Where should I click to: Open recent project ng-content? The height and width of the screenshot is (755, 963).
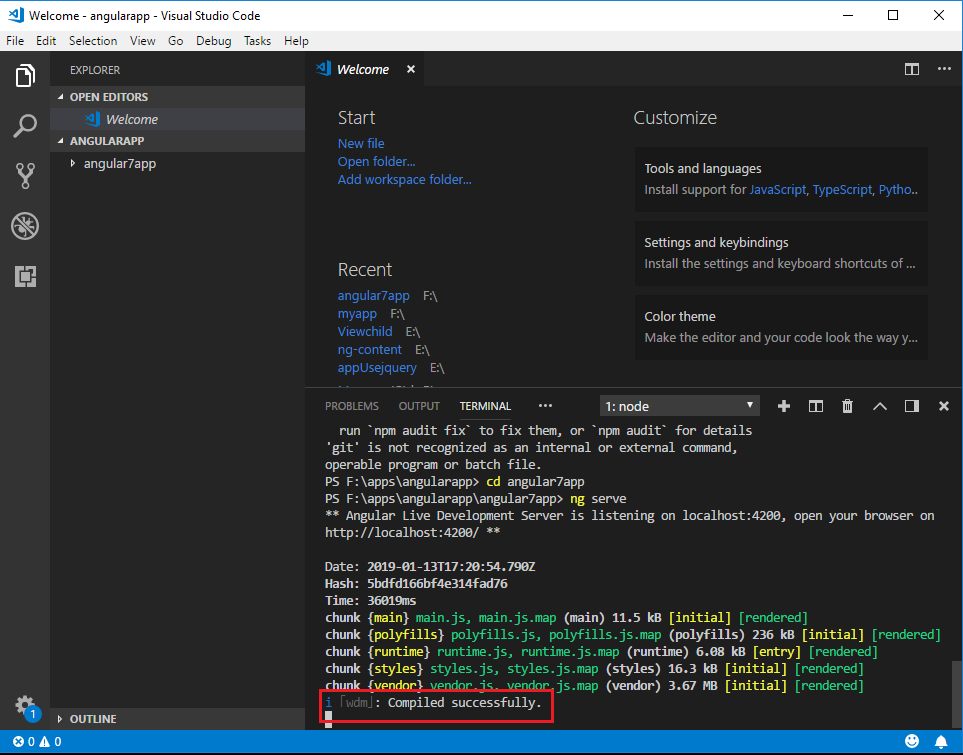click(370, 350)
